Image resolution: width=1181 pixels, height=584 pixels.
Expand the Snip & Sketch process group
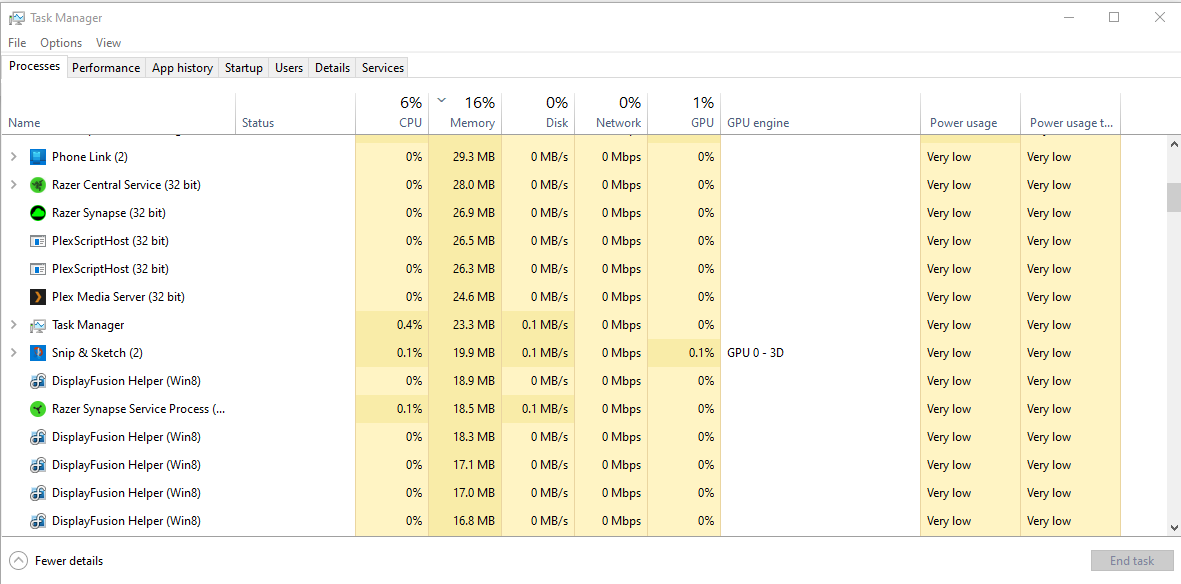[13, 353]
